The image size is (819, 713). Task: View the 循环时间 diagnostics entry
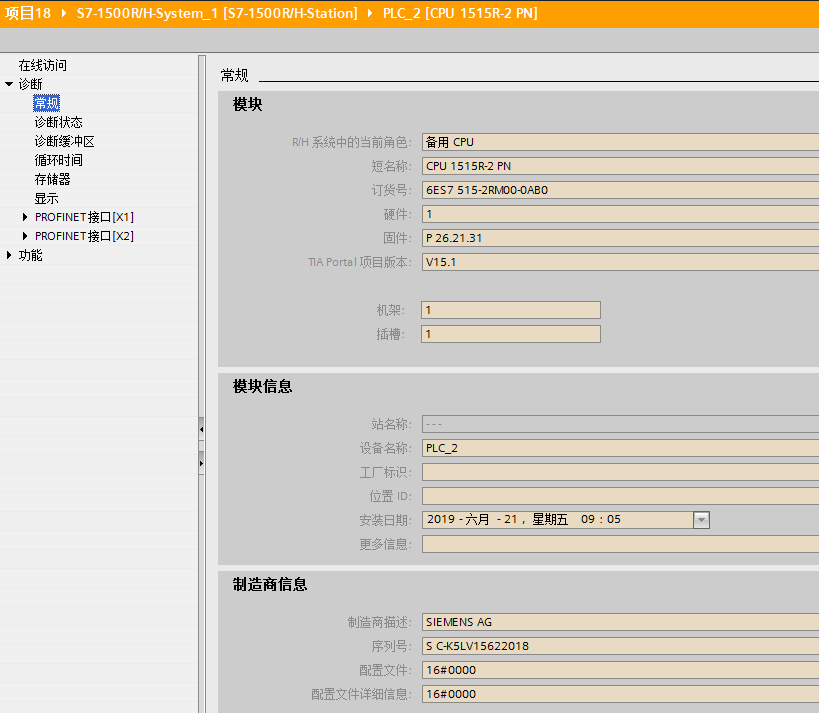[x=64, y=159]
